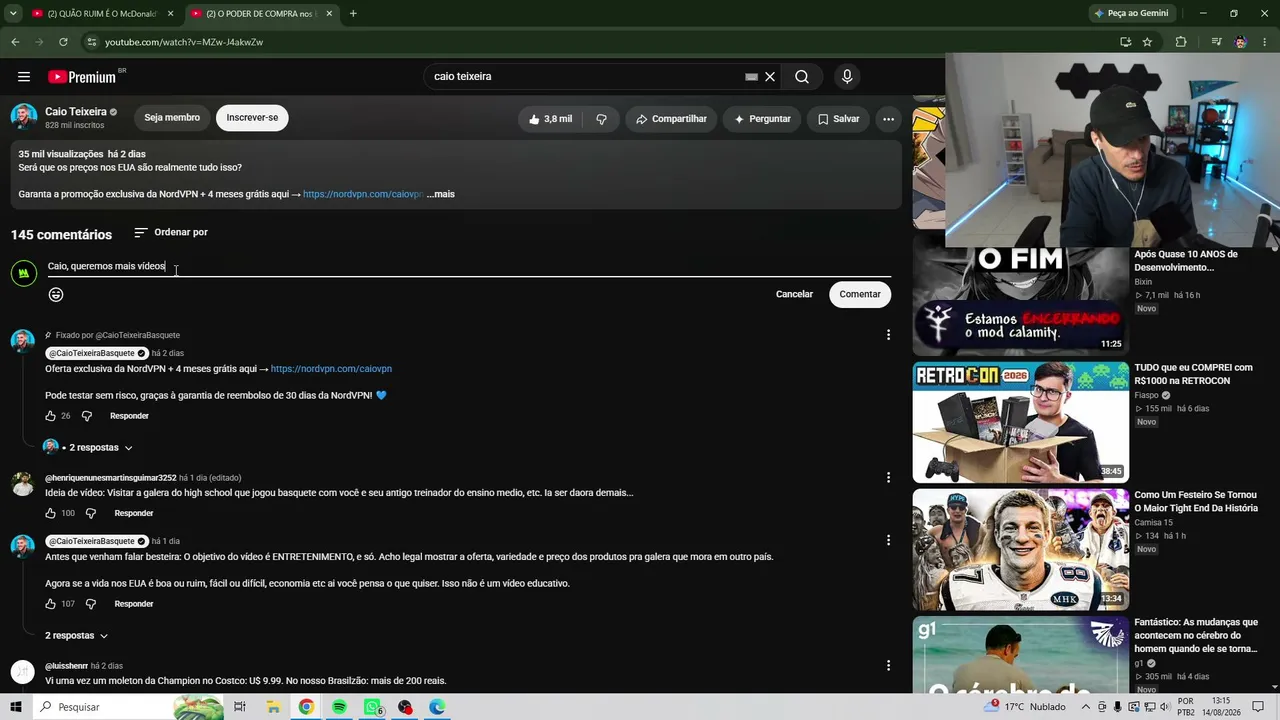This screenshot has height=720, width=1280.
Task: Open more actions menu beside Salvar
Action: [888, 119]
